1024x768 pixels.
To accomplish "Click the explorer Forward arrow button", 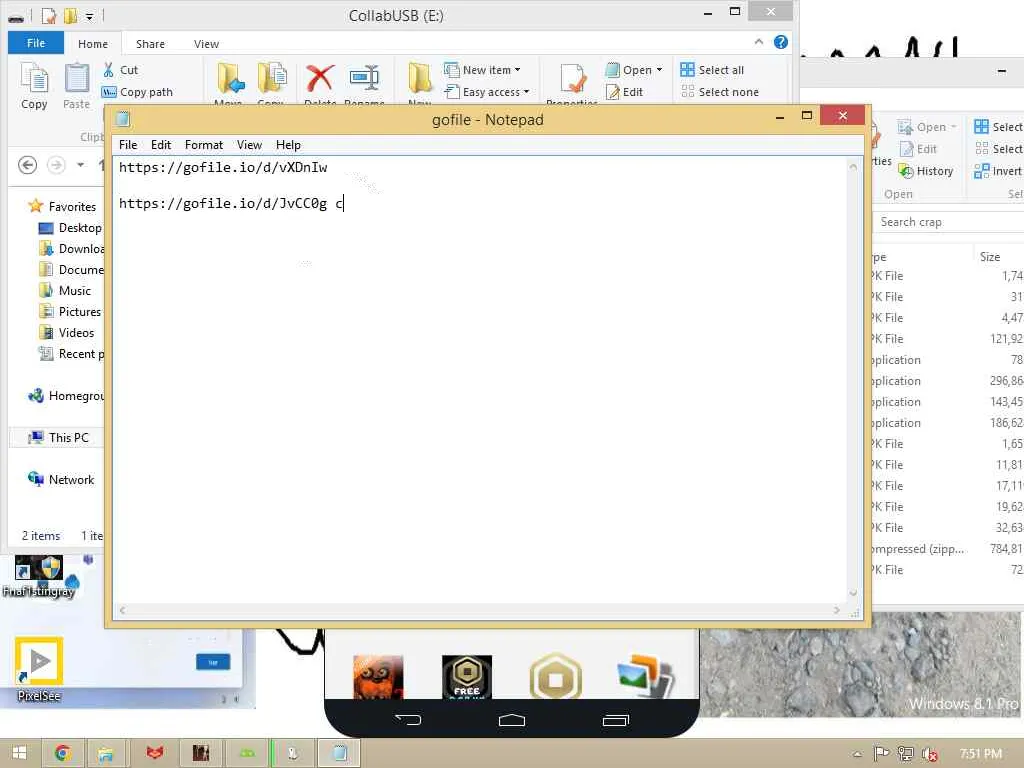I will (x=56, y=165).
